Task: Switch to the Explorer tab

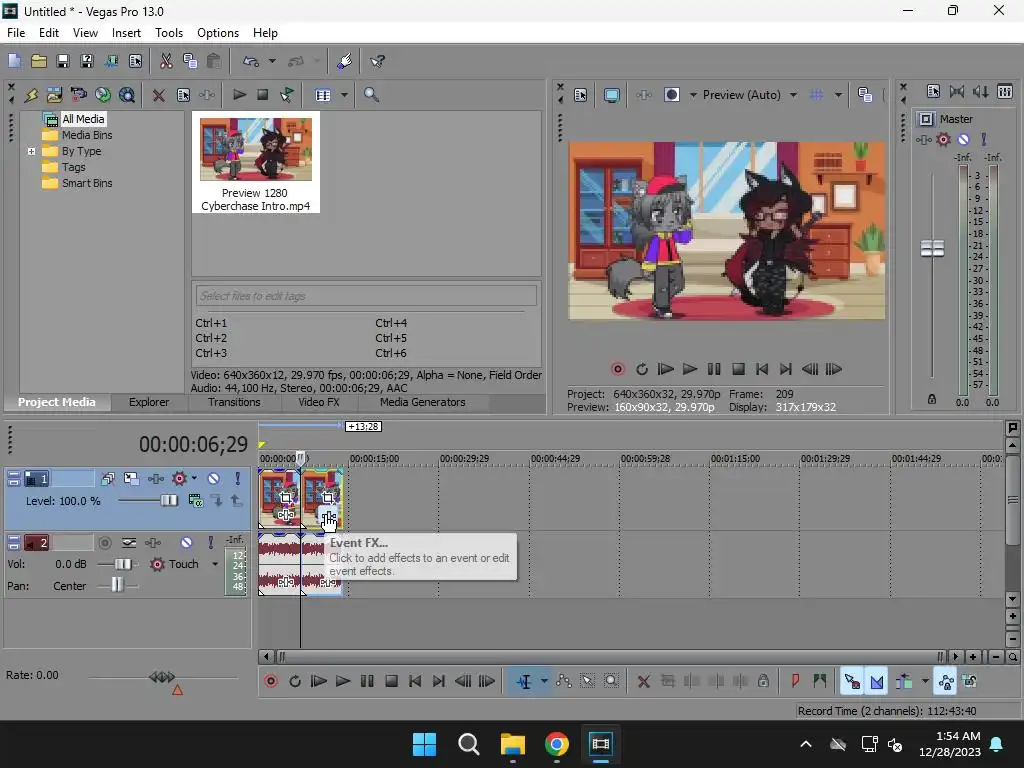Action: coord(149,402)
